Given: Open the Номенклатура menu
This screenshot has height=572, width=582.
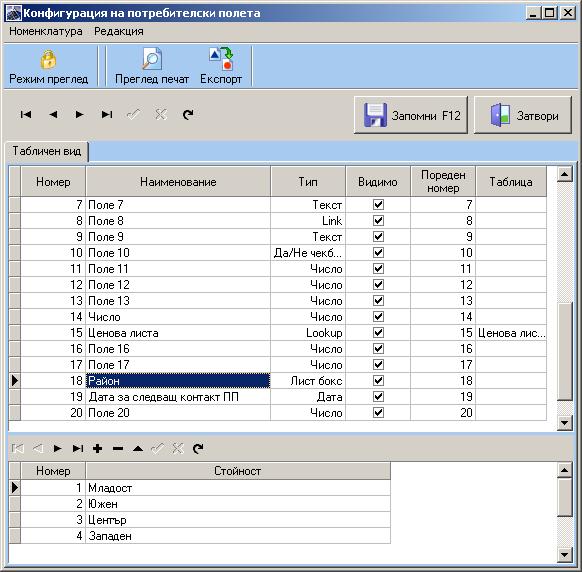Looking at the screenshot, I should coord(46,31).
